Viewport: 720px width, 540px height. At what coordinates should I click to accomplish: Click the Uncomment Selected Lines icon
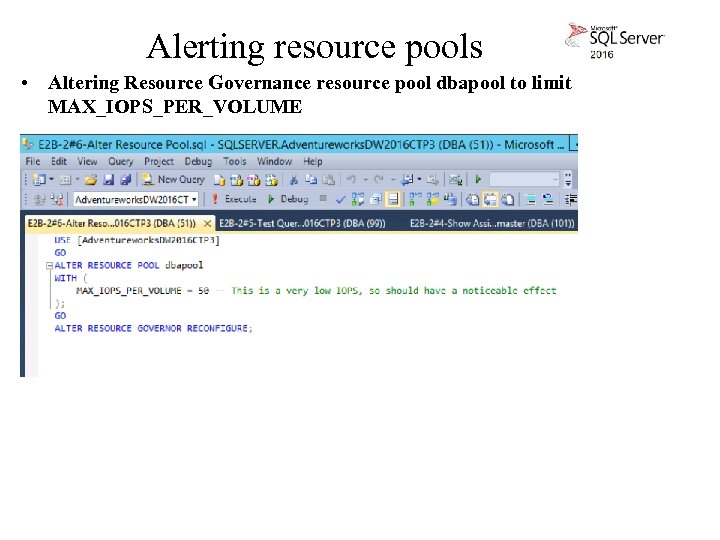(548, 199)
